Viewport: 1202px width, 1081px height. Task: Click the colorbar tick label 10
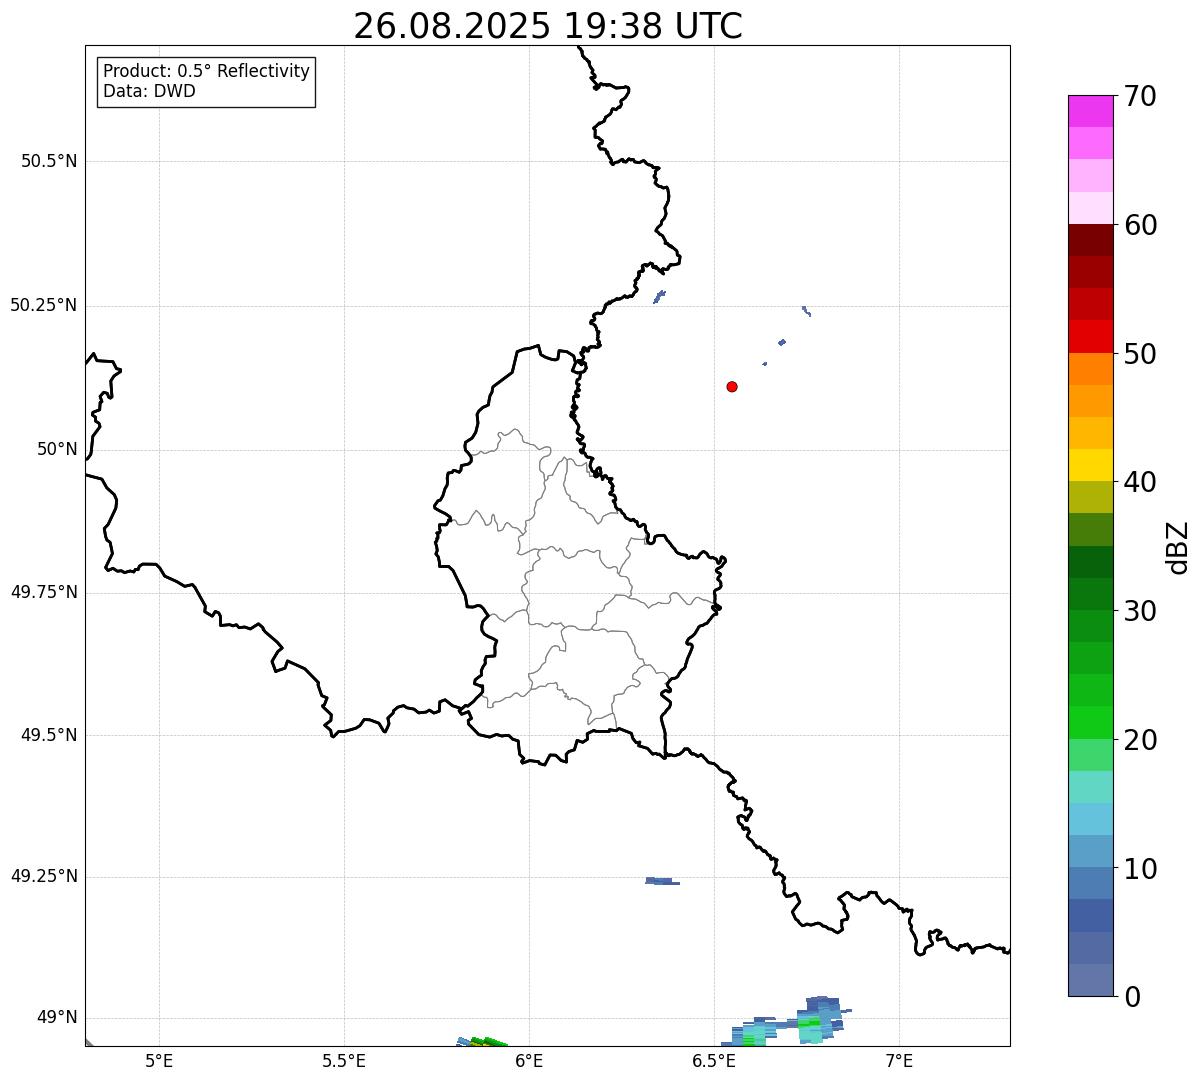click(x=1140, y=869)
